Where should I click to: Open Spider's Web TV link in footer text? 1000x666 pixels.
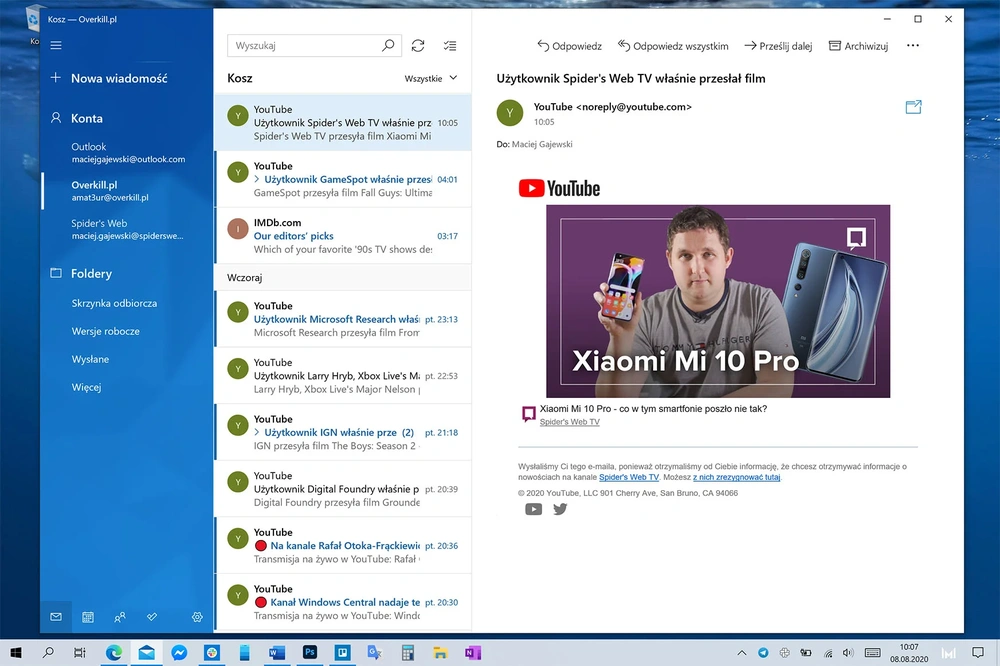629,477
